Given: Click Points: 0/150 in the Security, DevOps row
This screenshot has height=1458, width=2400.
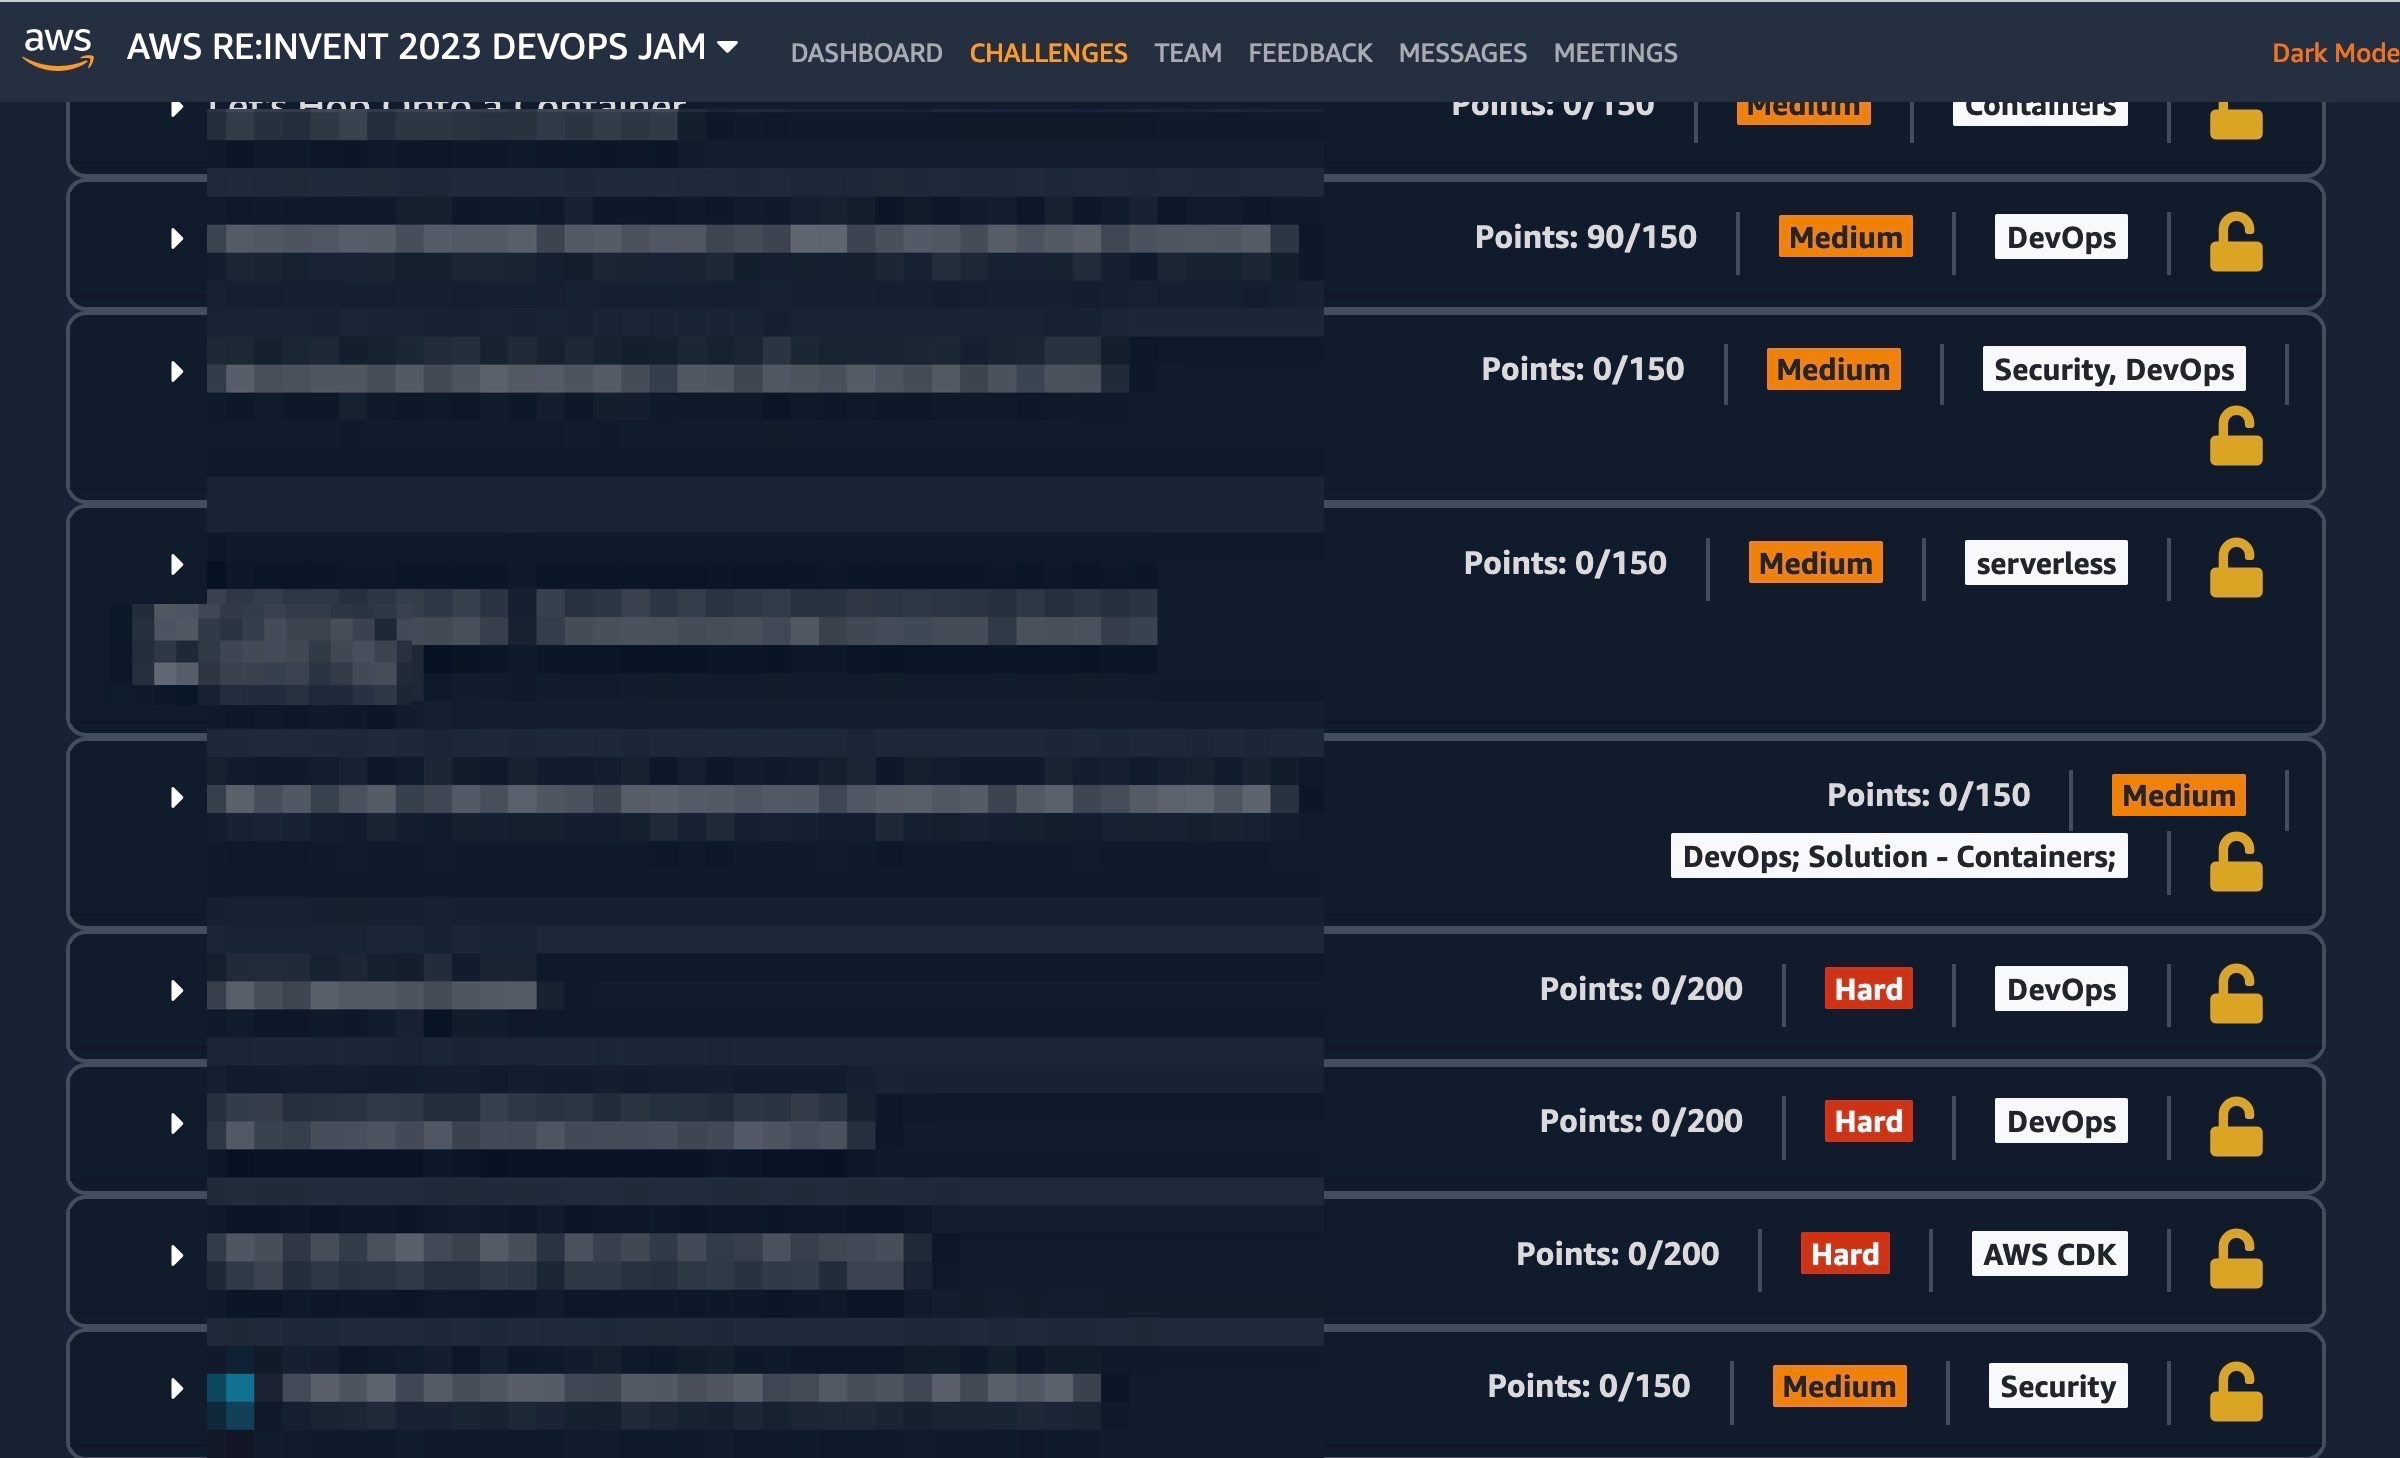Looking at the screenshot, I should point(1583,369).
